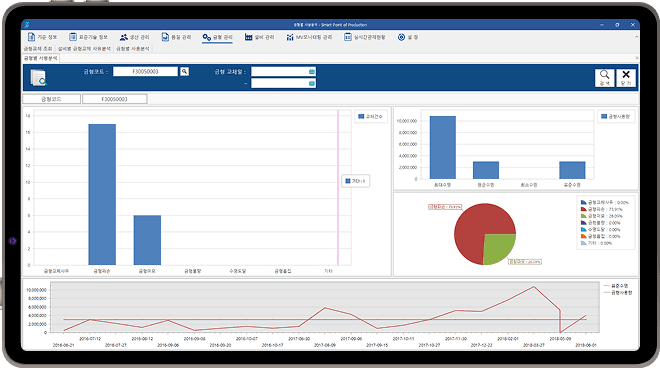Click the 최대수명 bar in the usage chart

click(443, 147)
